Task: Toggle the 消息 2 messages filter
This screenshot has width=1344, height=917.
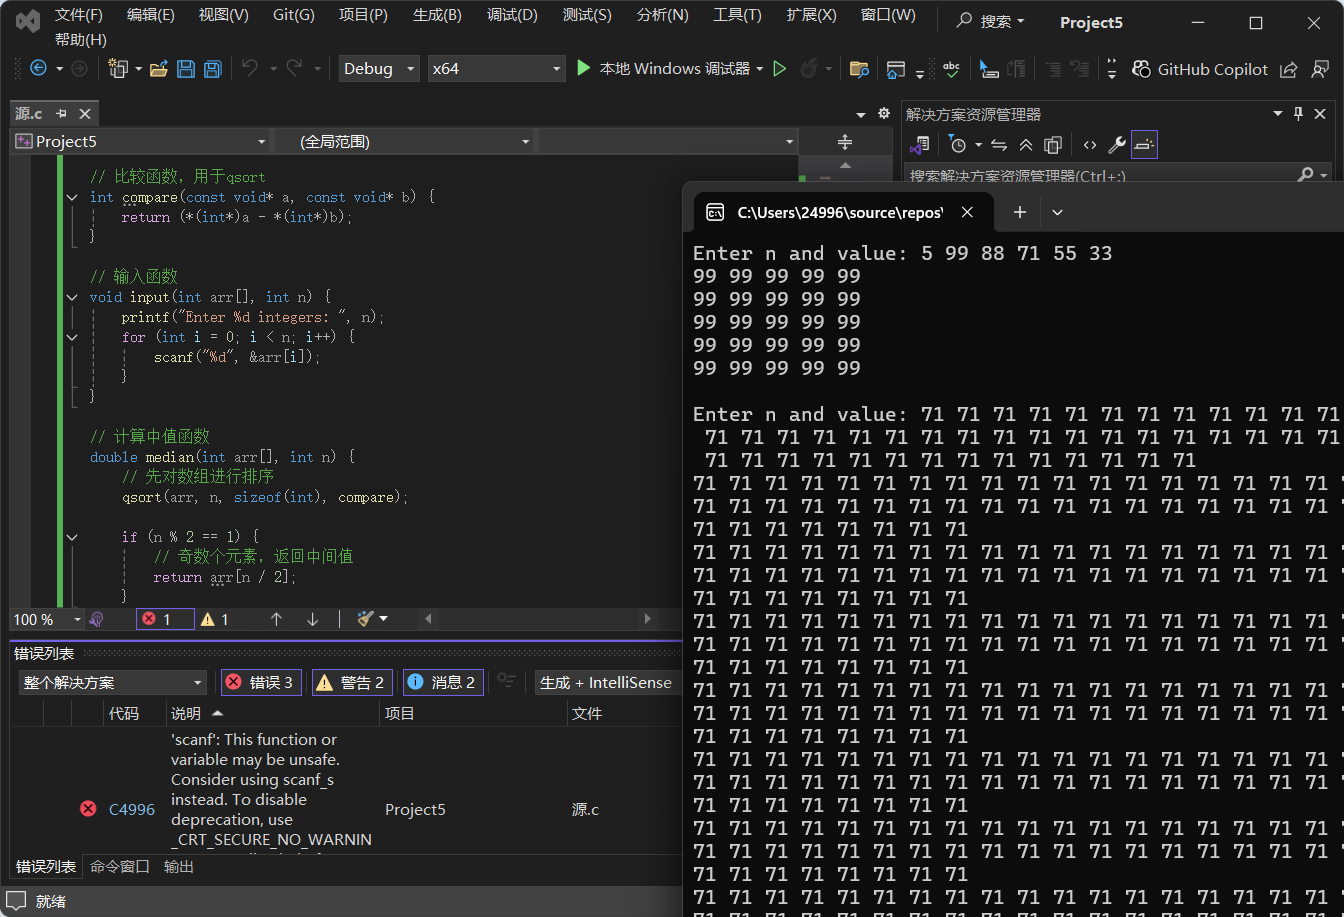Action: pyautogui.click(x=443, y=682)
